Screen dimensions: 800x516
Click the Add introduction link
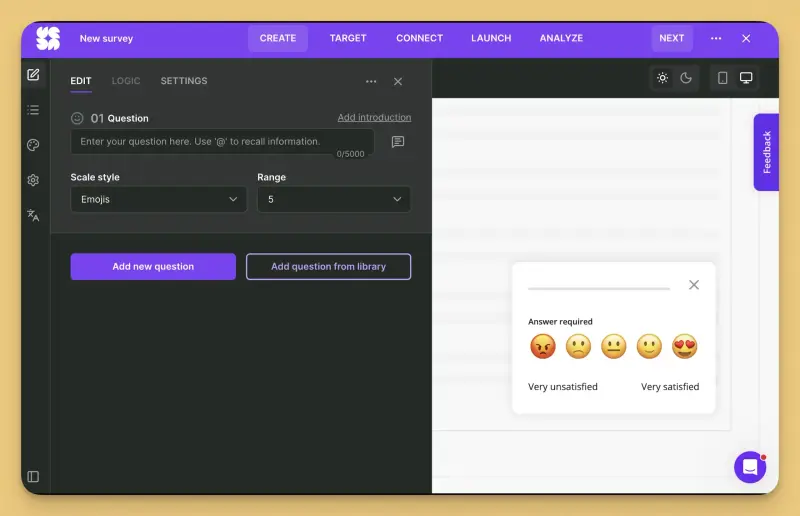coord(374,117)
